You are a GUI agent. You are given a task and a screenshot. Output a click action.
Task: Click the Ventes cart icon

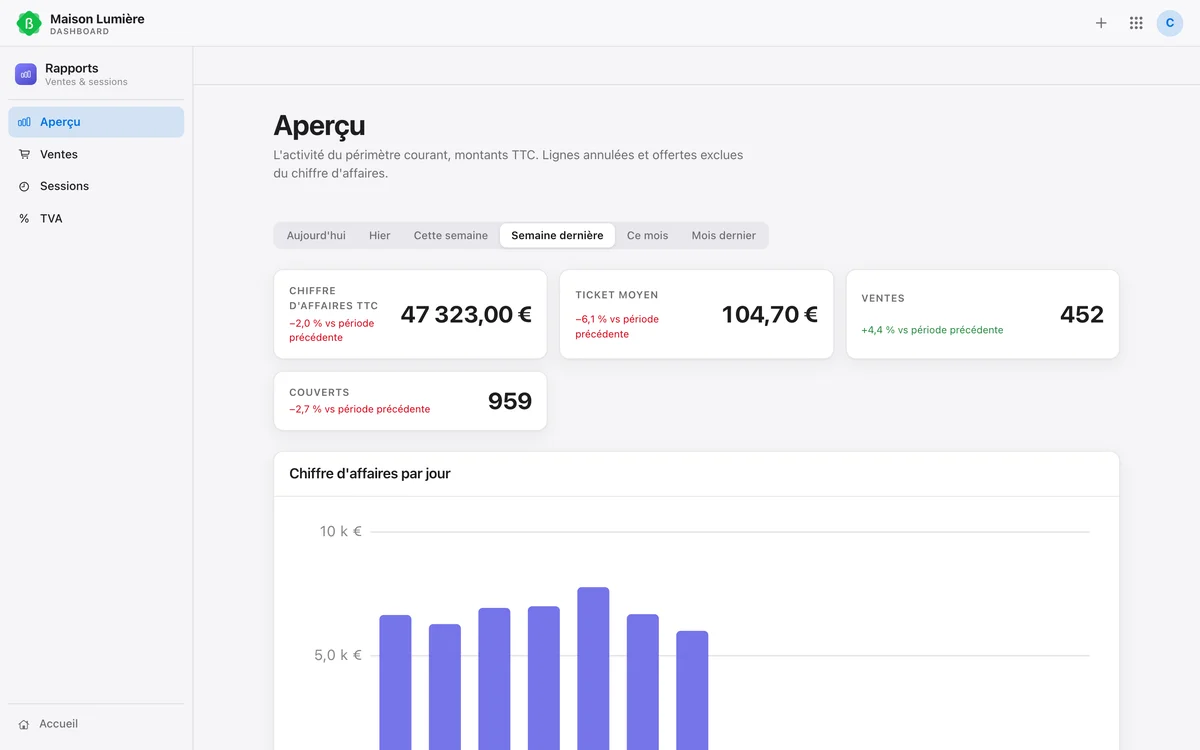[24, 154]
